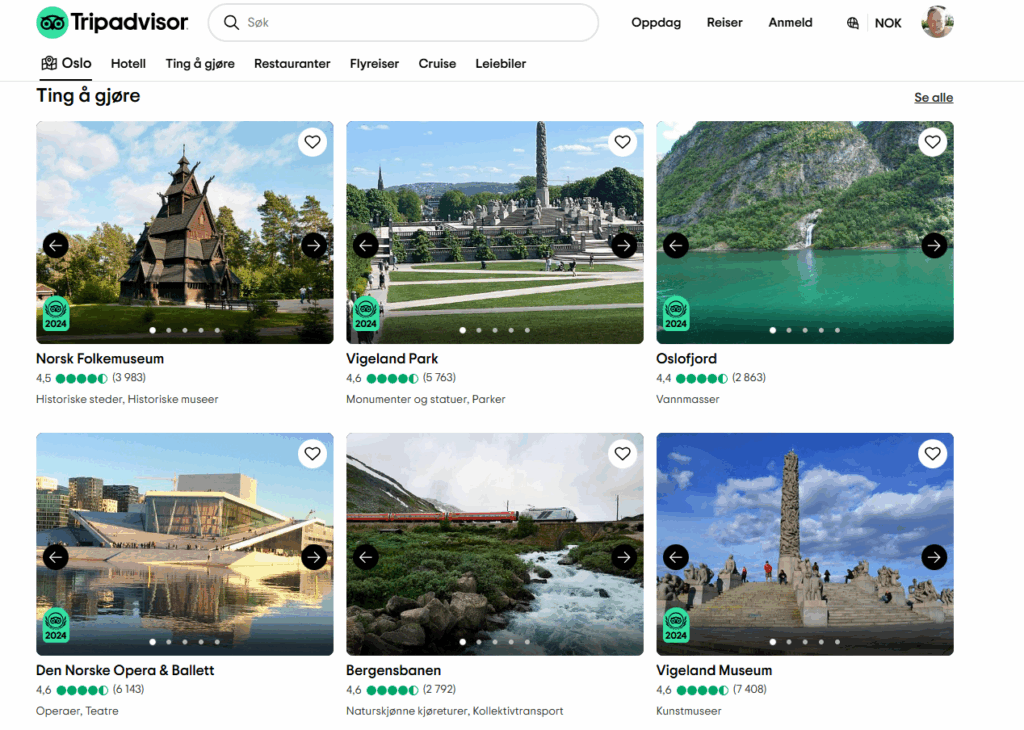This screenshot has width=1024, height=730.
Task: Advance to the next photo of Norsk Folkemuseum
Action: (313, 245)
